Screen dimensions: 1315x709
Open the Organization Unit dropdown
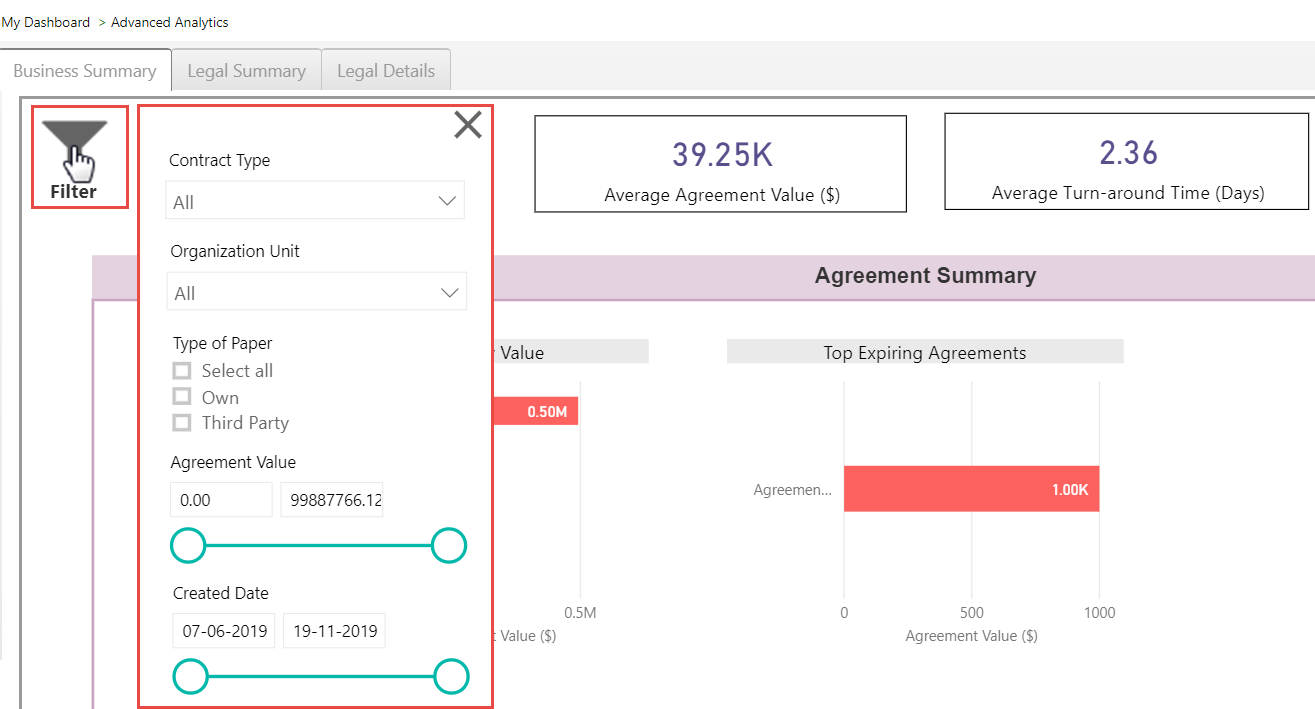[316, 292]
